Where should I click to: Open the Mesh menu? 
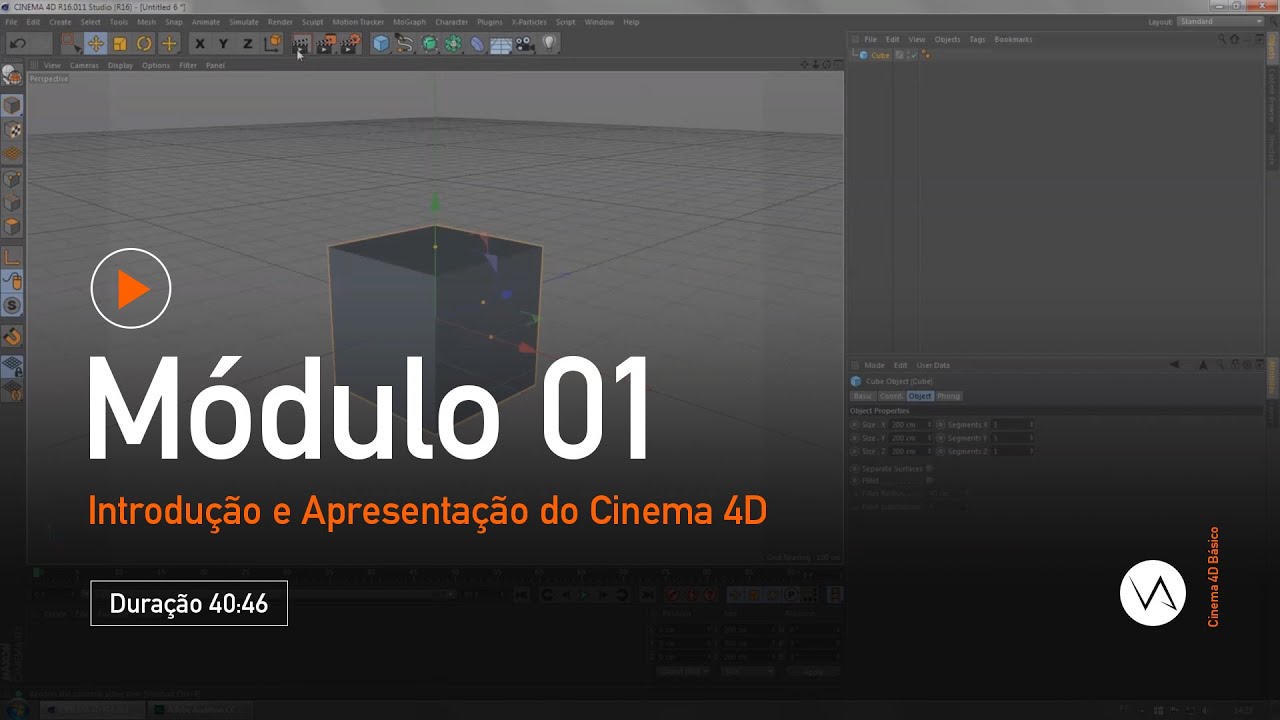146,21
